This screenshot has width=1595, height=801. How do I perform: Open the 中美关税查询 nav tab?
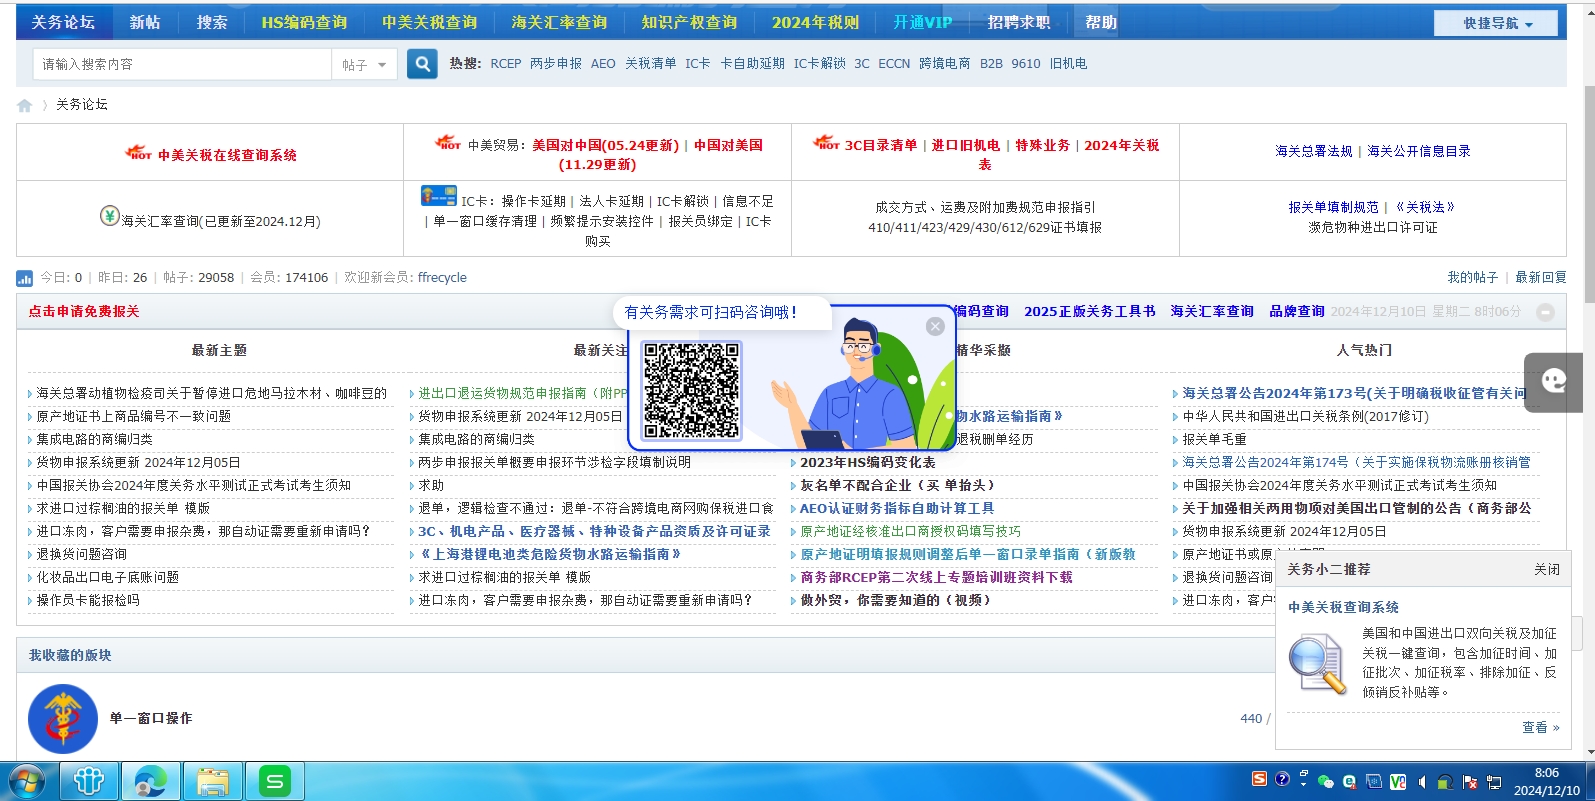pos(430,22)
